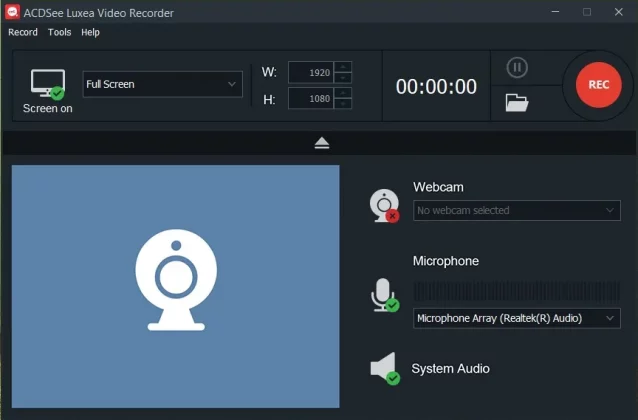
Task: Toggle the webcam icon on or off
Action: [384, 204]
